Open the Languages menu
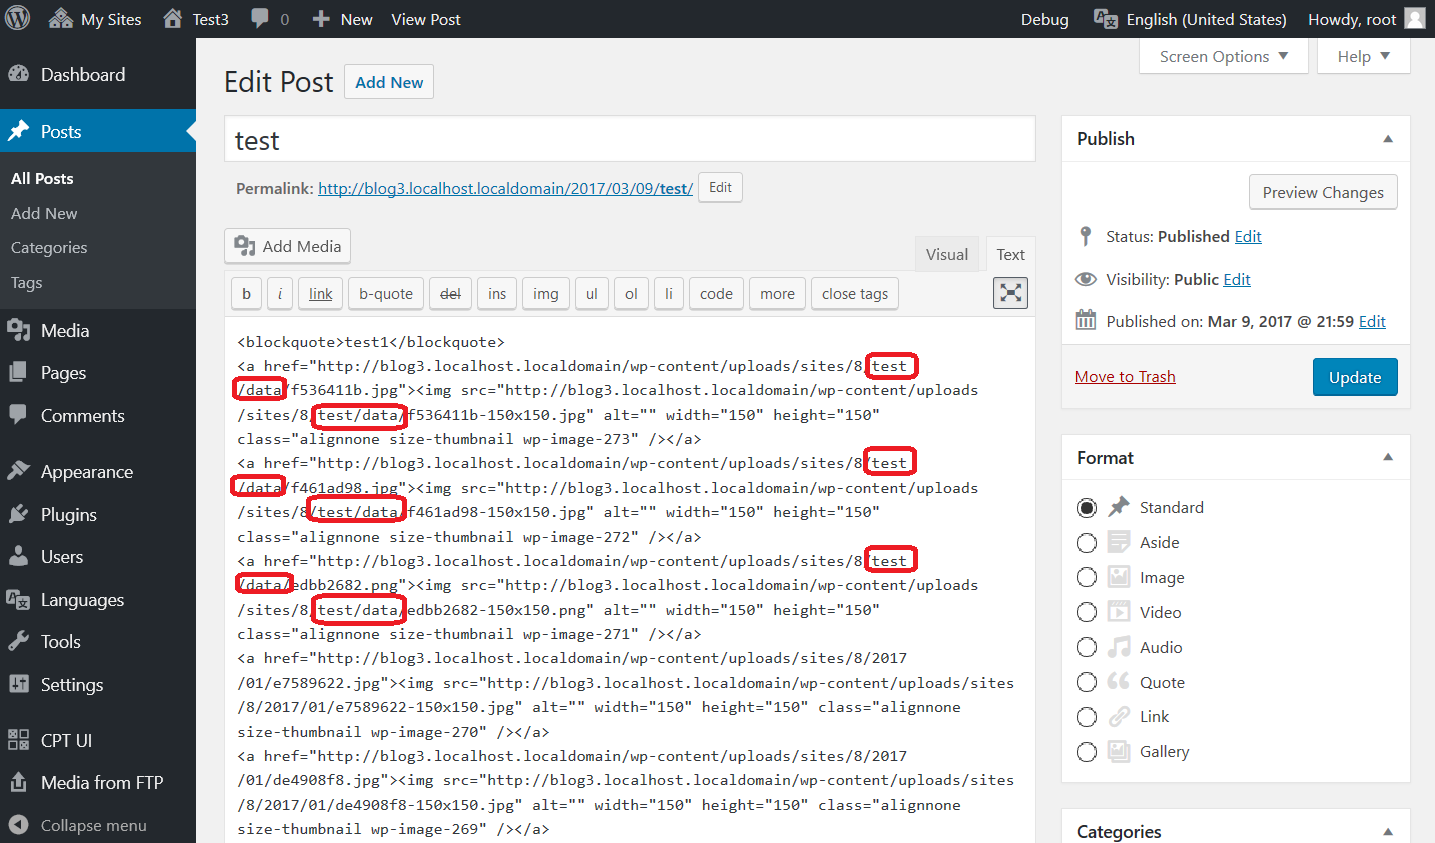Screen dimensions: 1435x843 click(x=98, y=600)
